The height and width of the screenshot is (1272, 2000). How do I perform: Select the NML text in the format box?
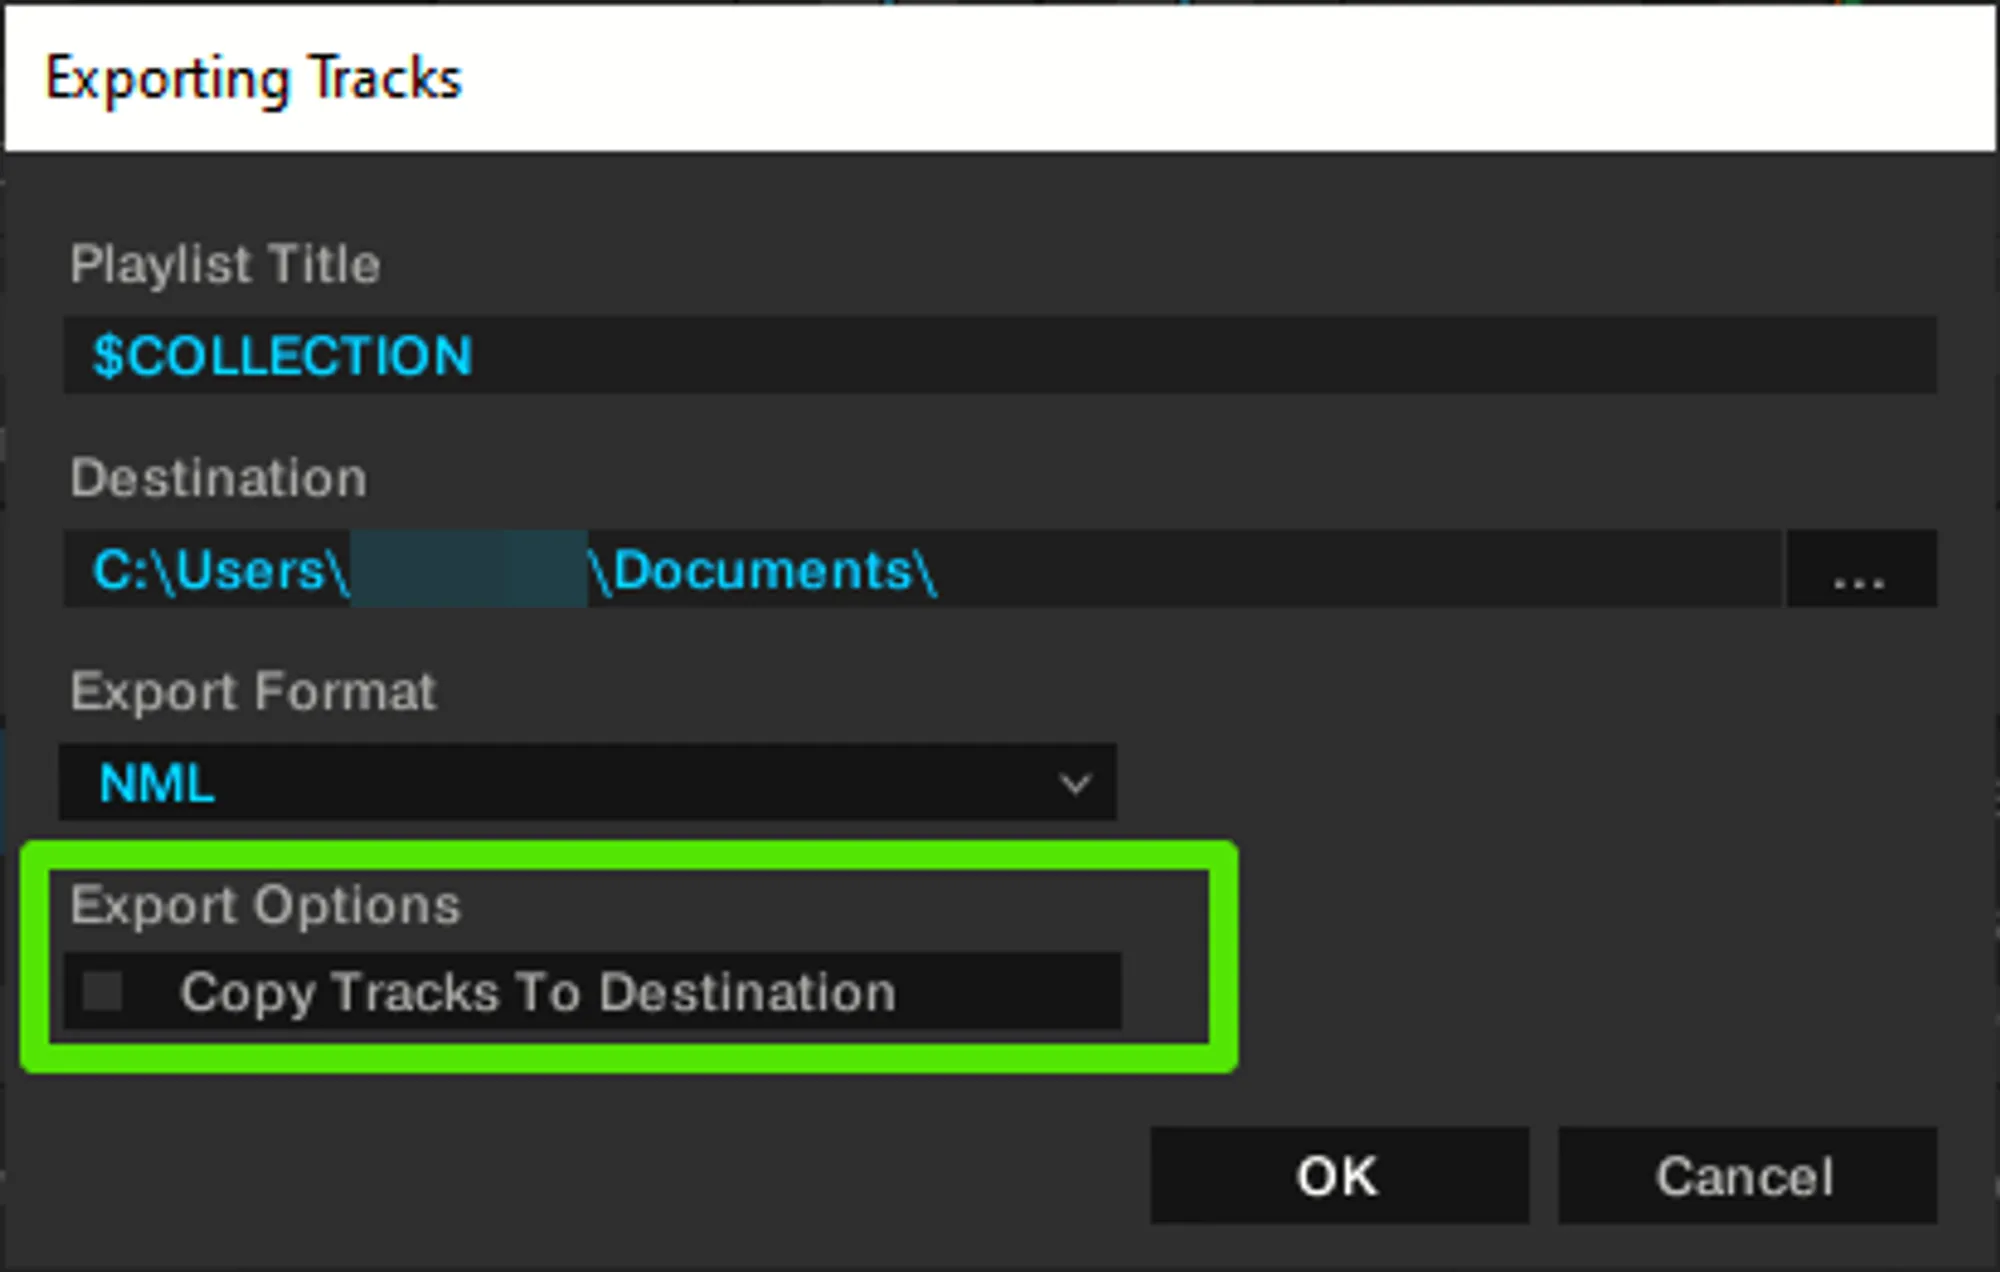pyautogui.click(x=157, y=783)
